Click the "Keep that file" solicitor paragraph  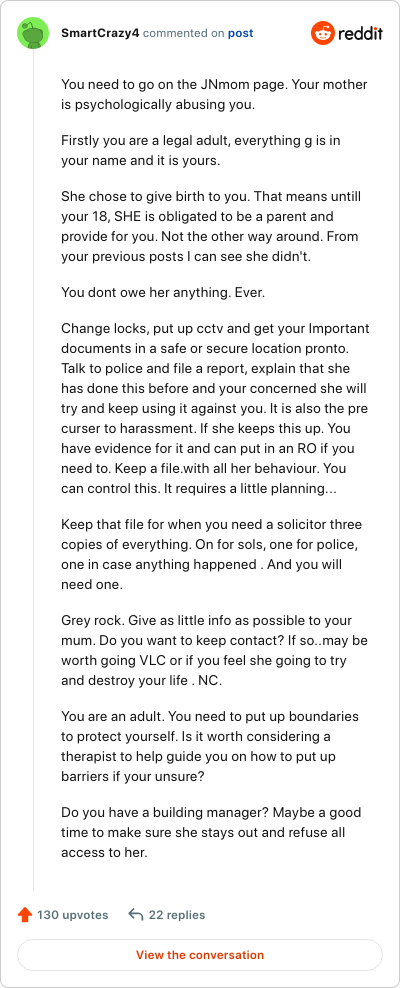212,554
